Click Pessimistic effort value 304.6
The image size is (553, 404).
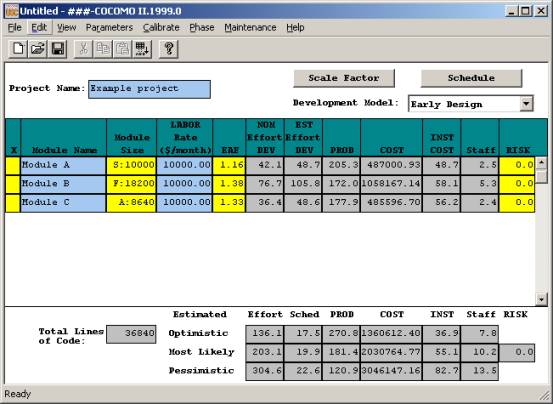click(265, 371)
